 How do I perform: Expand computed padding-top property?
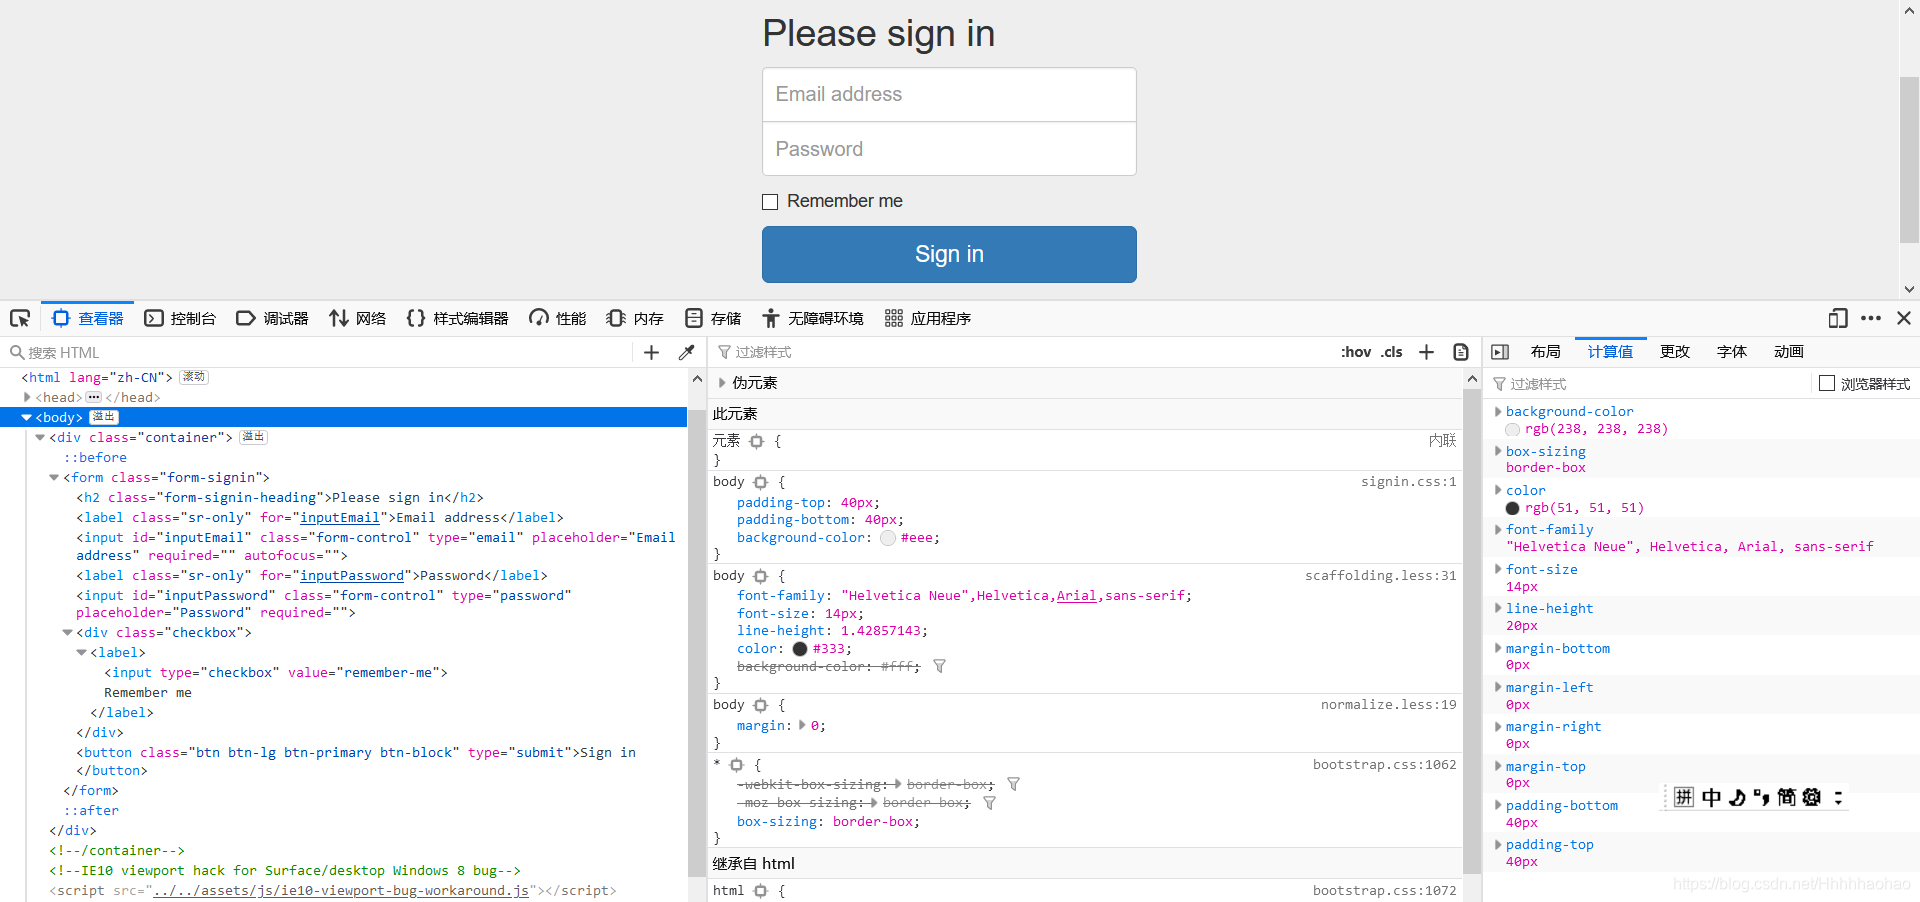coord(1497,844)
